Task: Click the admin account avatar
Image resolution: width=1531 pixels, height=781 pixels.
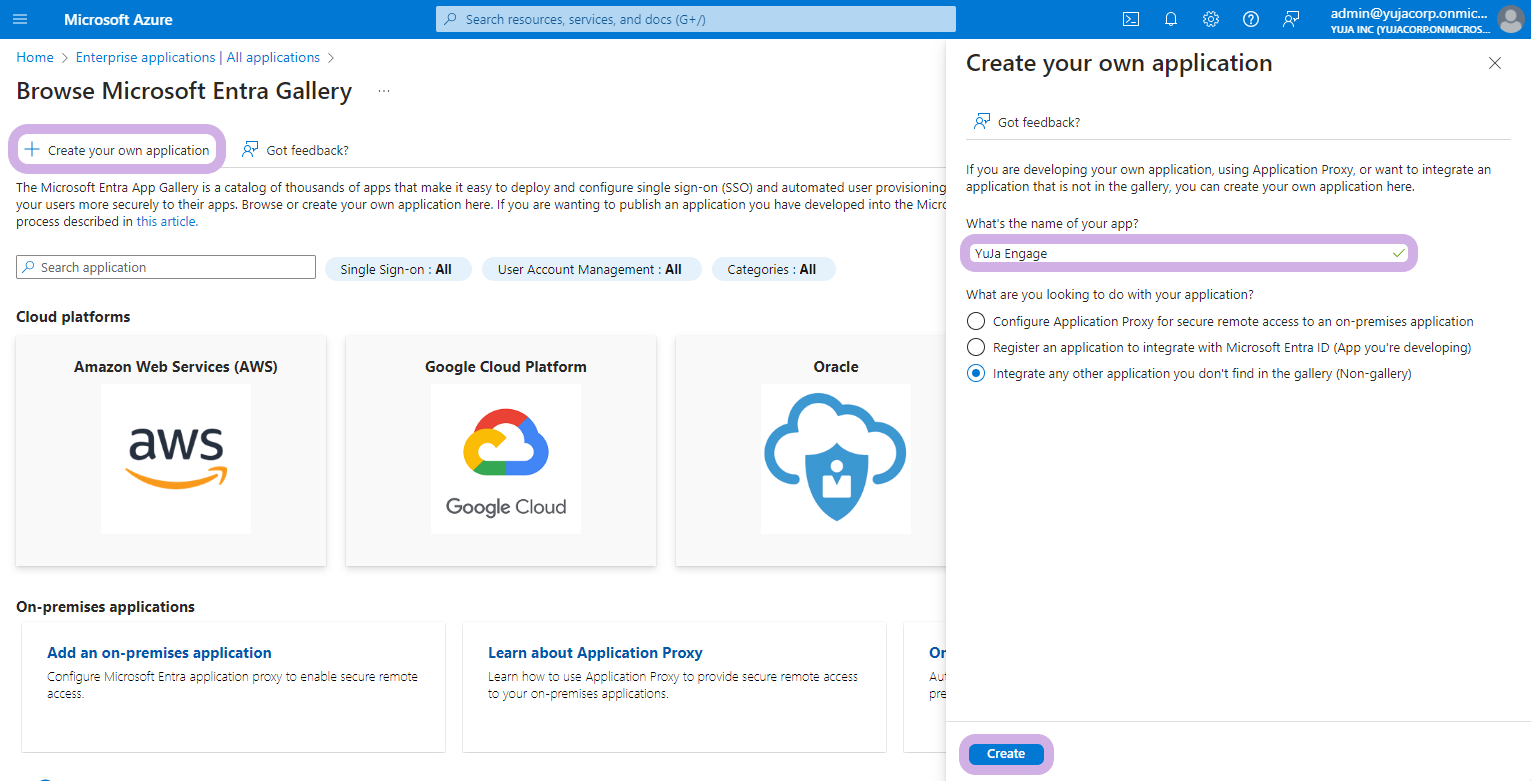Action: pyautogui.click(x=1510, y=19)
